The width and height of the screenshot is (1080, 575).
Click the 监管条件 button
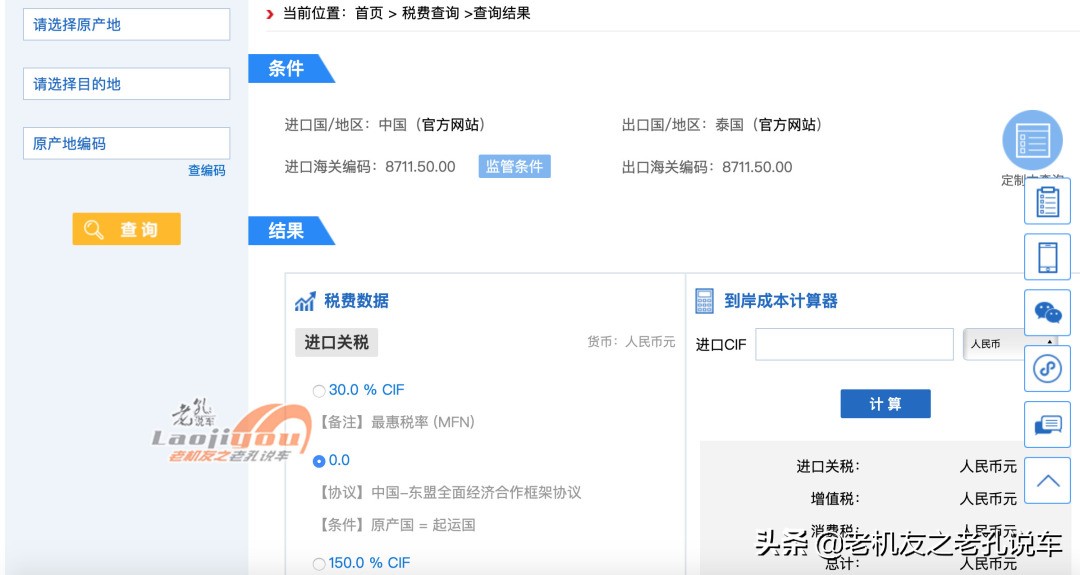pyautogui.click(x=515, y=167)
